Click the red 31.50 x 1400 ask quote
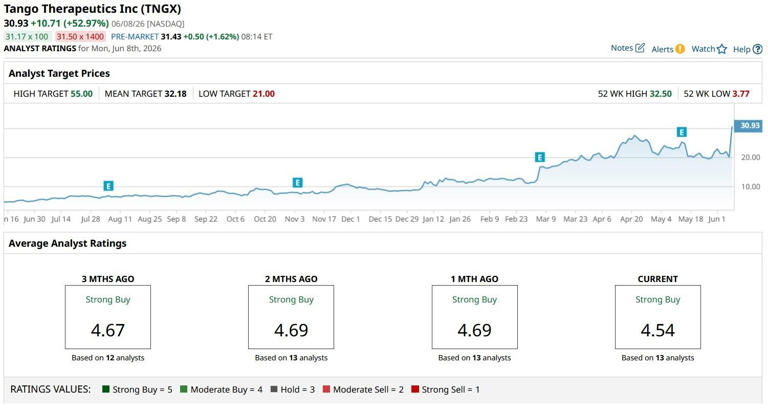The image size is (768, 410). (80, 37)
